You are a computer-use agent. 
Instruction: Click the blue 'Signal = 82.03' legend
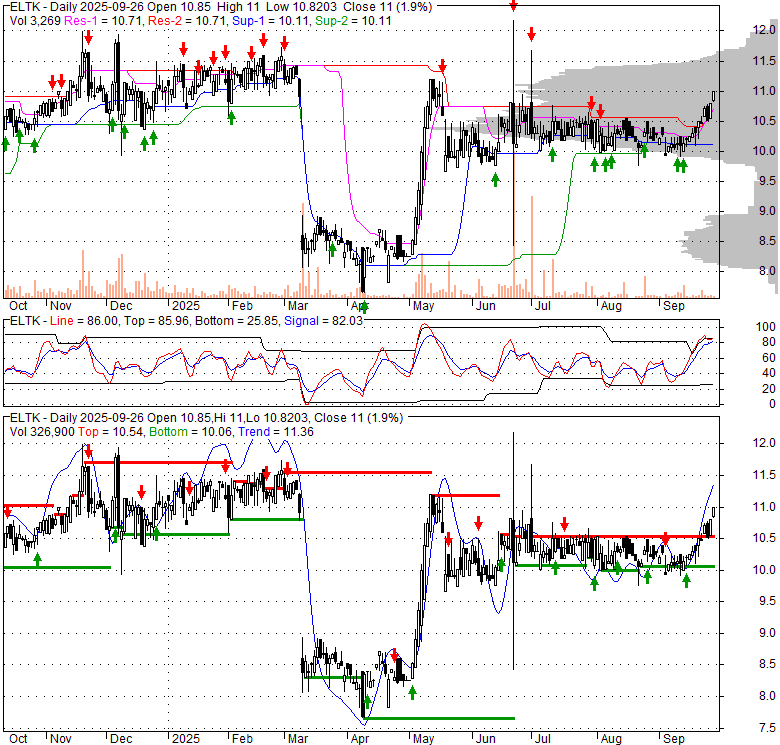[323, 321]
